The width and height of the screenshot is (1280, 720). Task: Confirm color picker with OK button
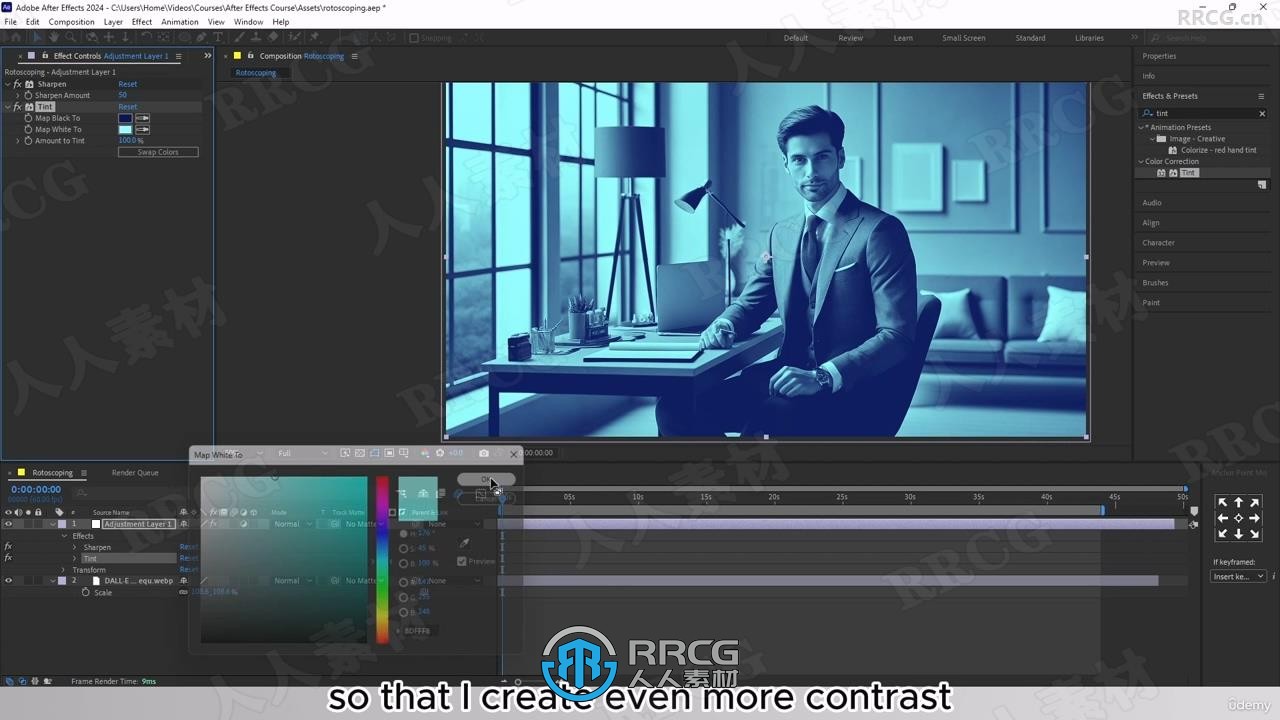coord(486,479)
